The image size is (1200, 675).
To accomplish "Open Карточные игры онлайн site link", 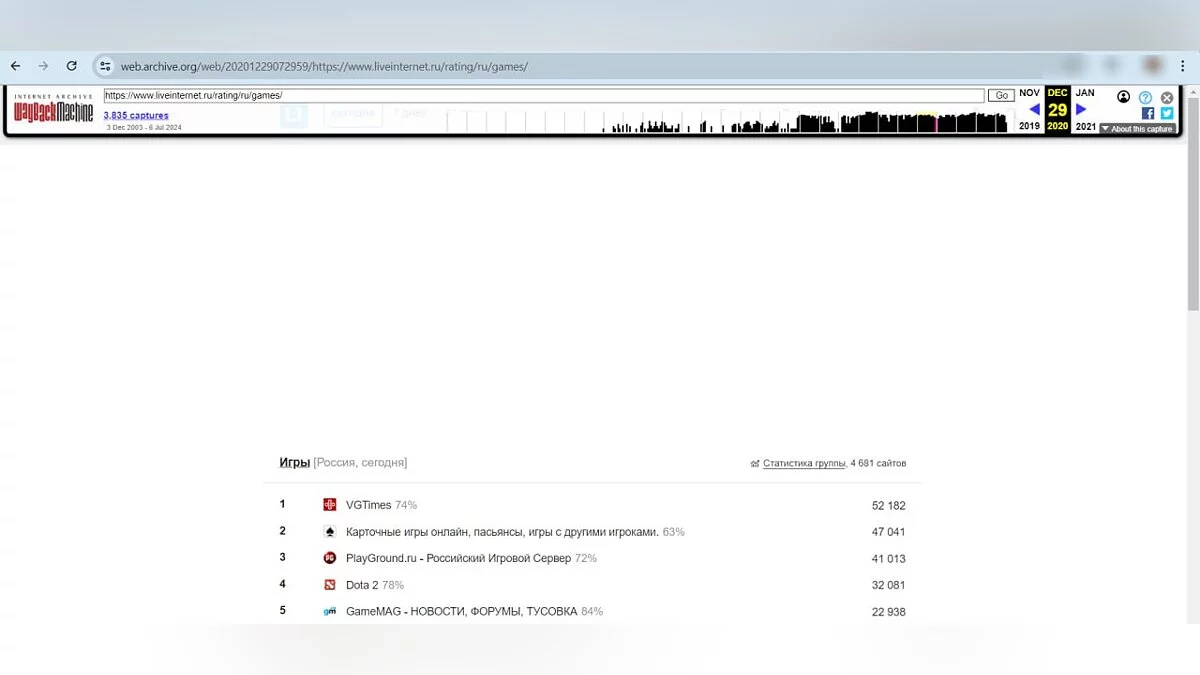I will coord(502,532).
